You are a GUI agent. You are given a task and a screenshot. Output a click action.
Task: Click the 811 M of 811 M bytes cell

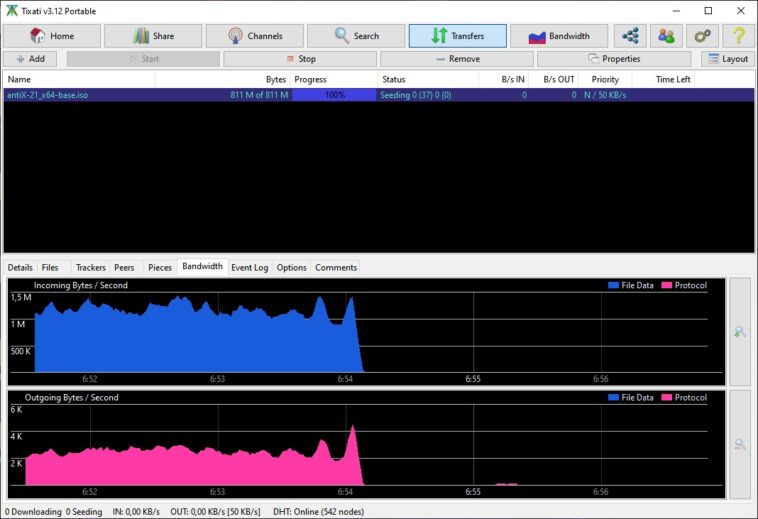coord(259,95)
